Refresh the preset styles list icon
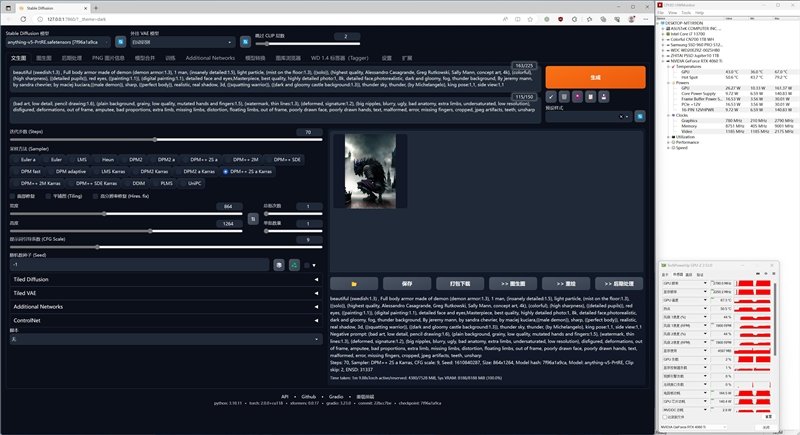The height and width of the screenshot is (435, 800). [x=640, y=116]
